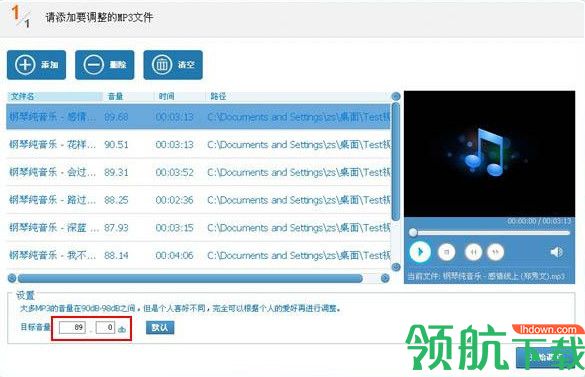Screen dimensions: 585x377
Task: Click the volume value 89.31
Action: [x=116, y=172]
